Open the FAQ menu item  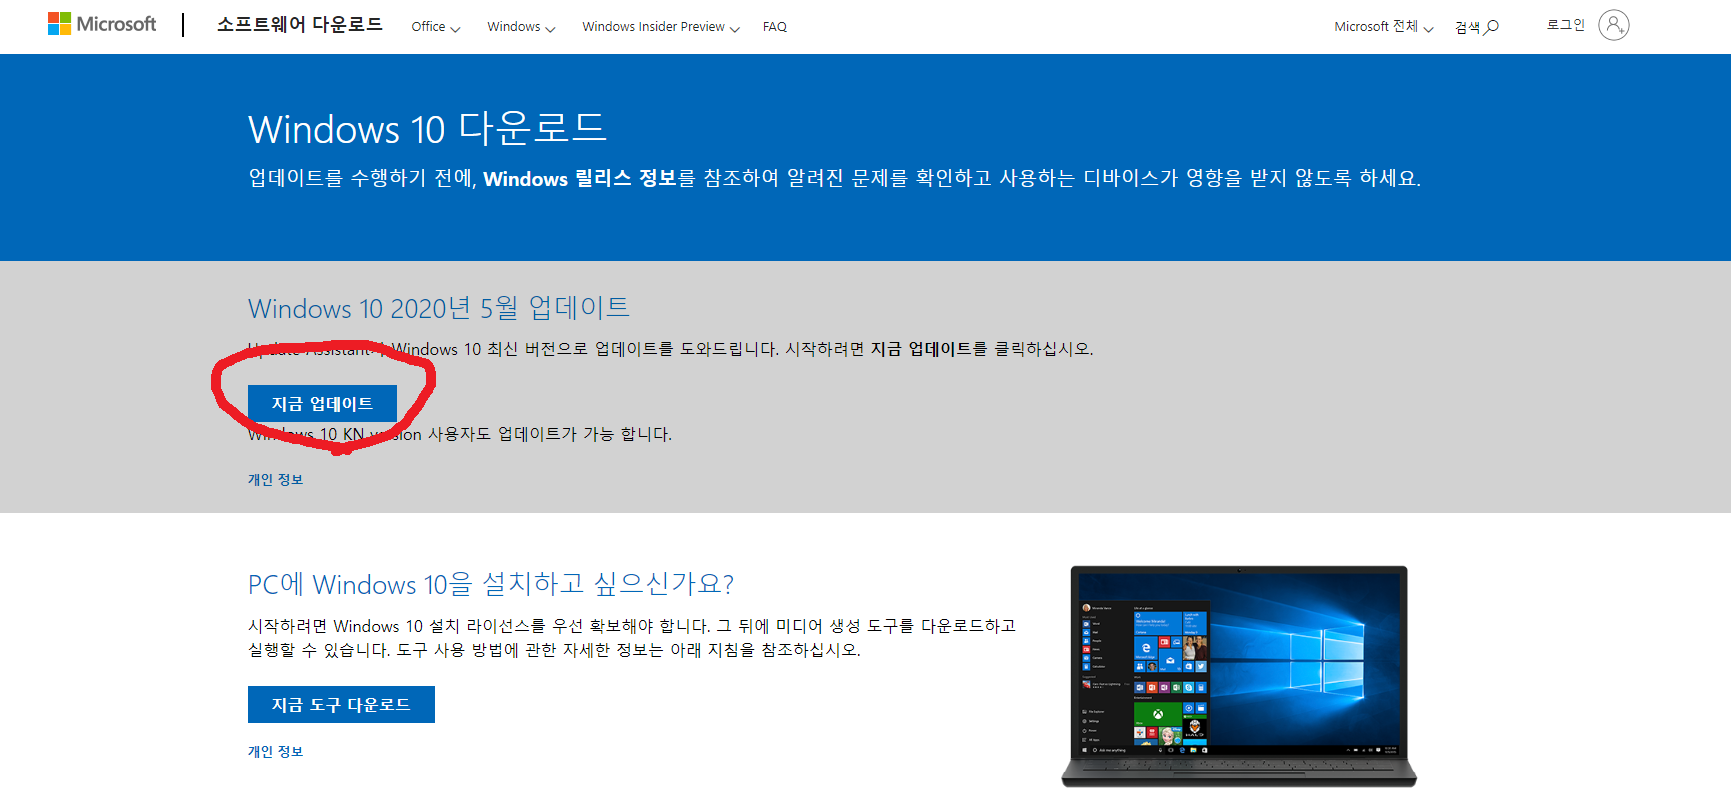click(775, 27)
